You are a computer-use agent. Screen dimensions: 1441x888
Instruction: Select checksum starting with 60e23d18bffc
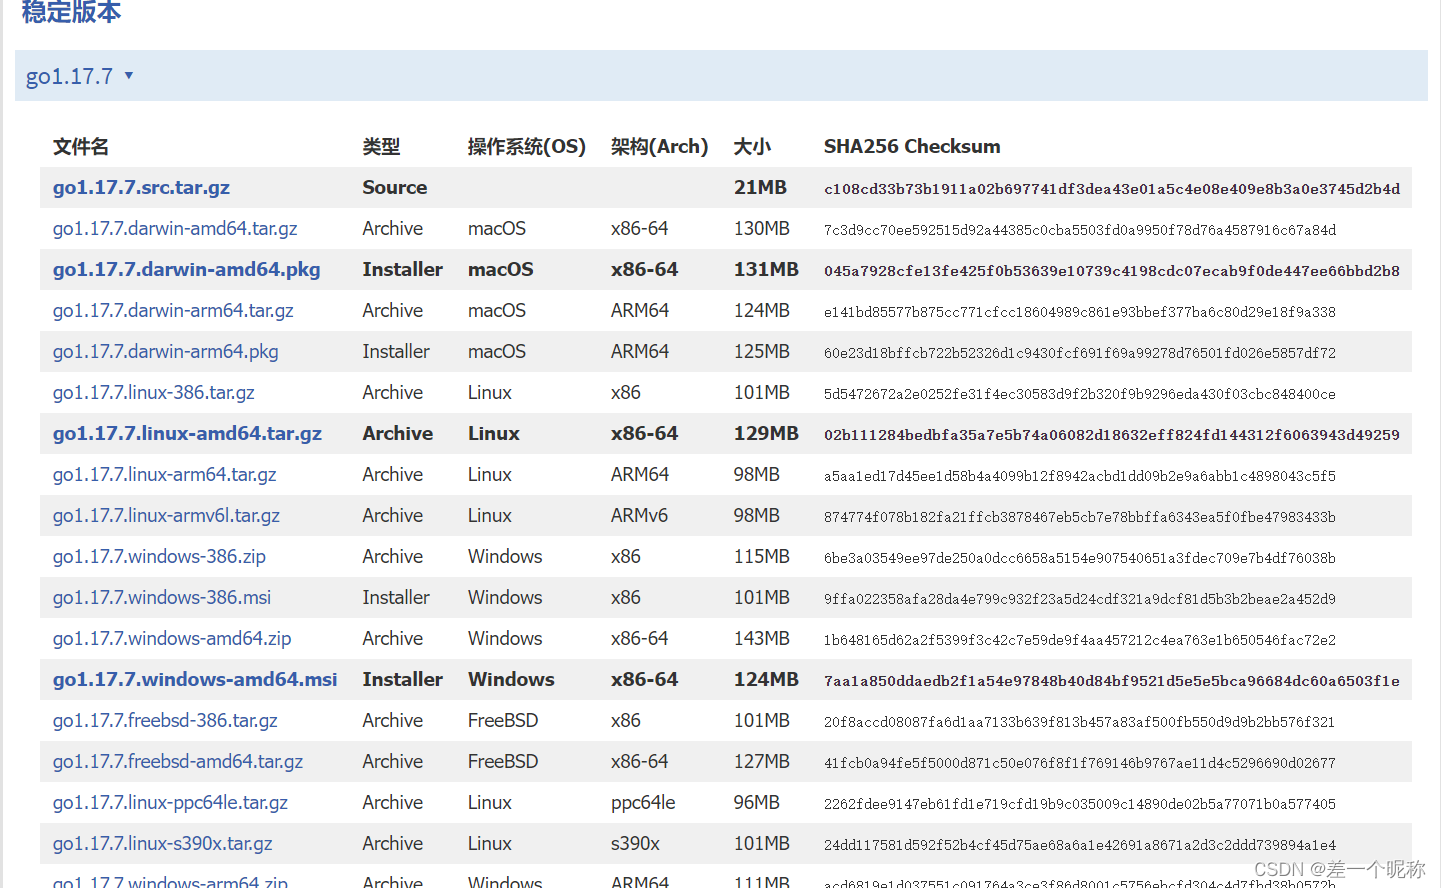point(1080,353)
